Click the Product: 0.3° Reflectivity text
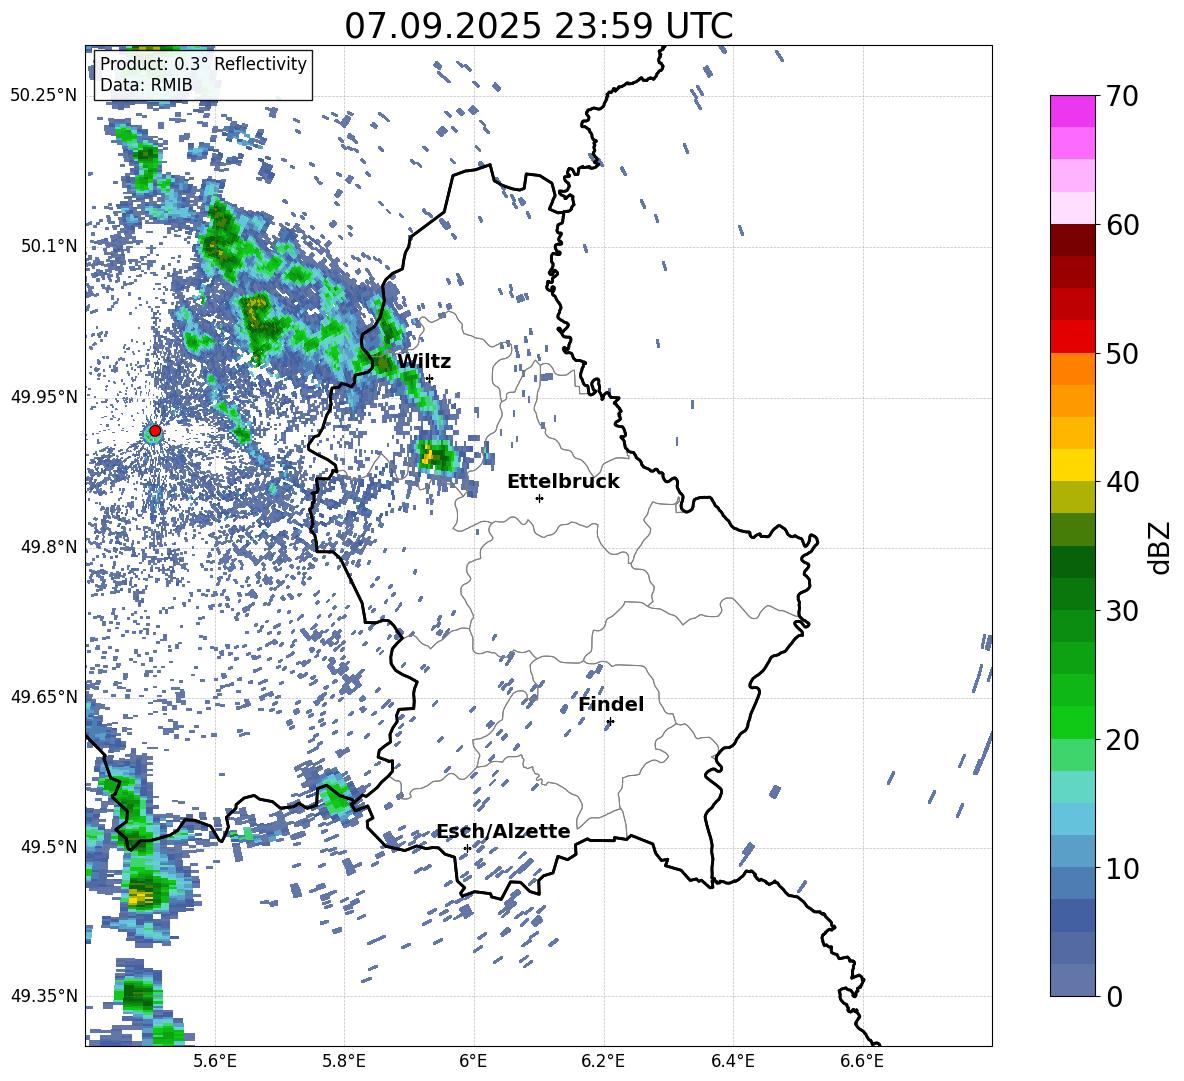1184x1081 pixels. [203, 63]
